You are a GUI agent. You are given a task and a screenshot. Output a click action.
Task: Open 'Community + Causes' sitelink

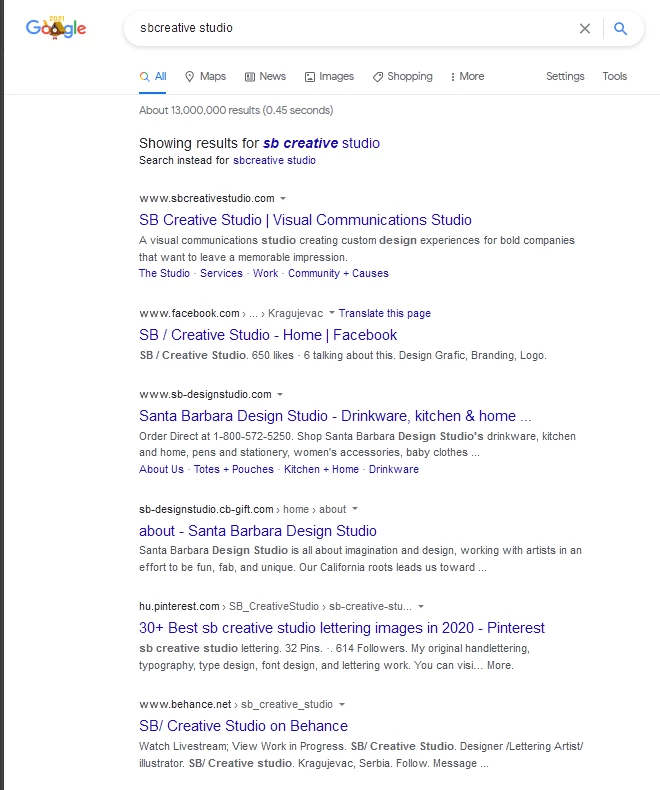point(339,273)
